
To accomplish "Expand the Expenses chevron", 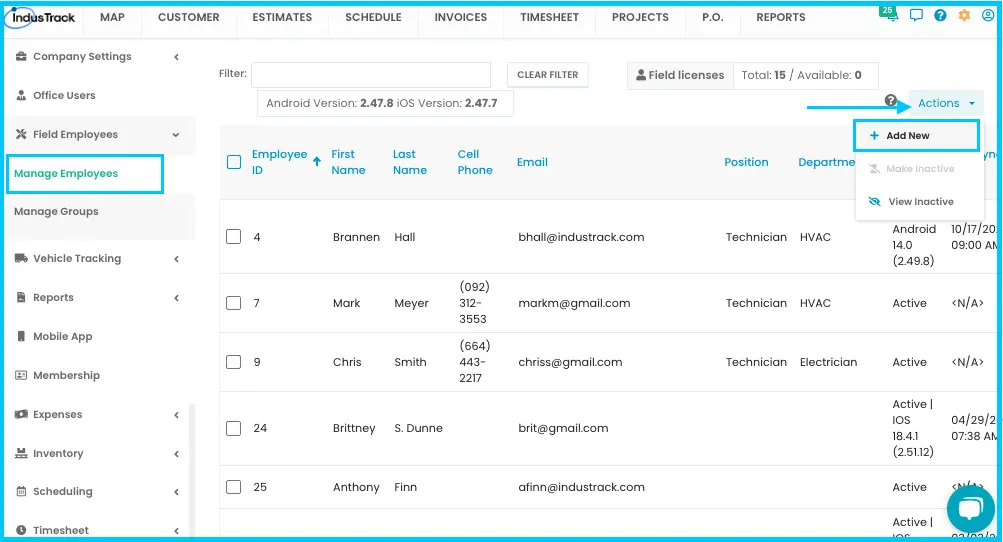I will pyautogui.click(x=177, y=415).
